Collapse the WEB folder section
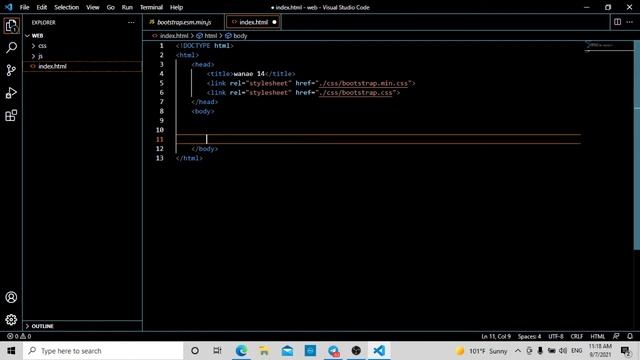This screenshot has width=640, height=360. (x=37, y=36)
